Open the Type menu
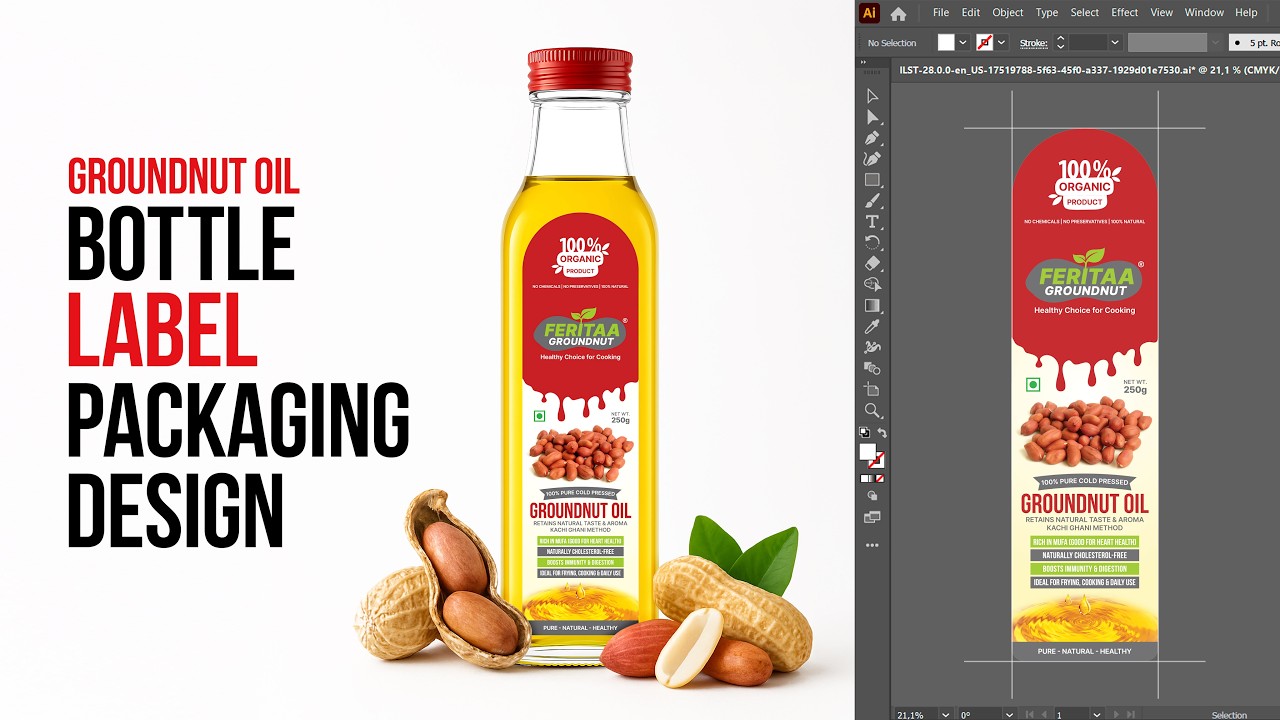Screen dimensions: 1280x720 click(1047, 13)
